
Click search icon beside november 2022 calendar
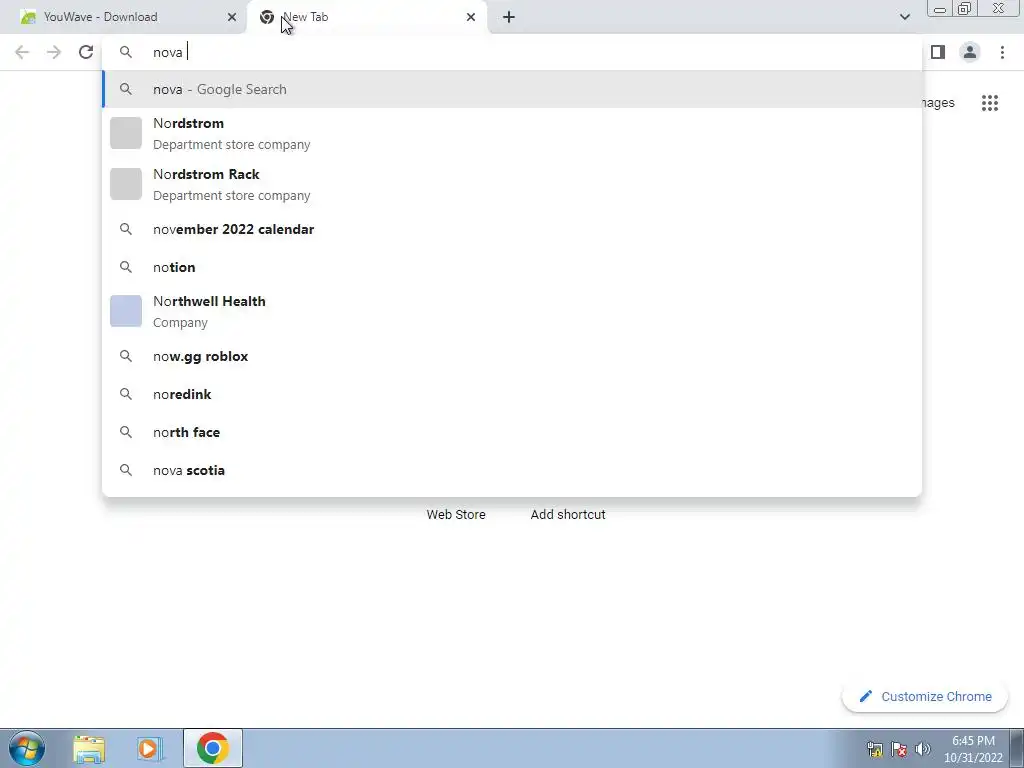(x=126, y=229)
